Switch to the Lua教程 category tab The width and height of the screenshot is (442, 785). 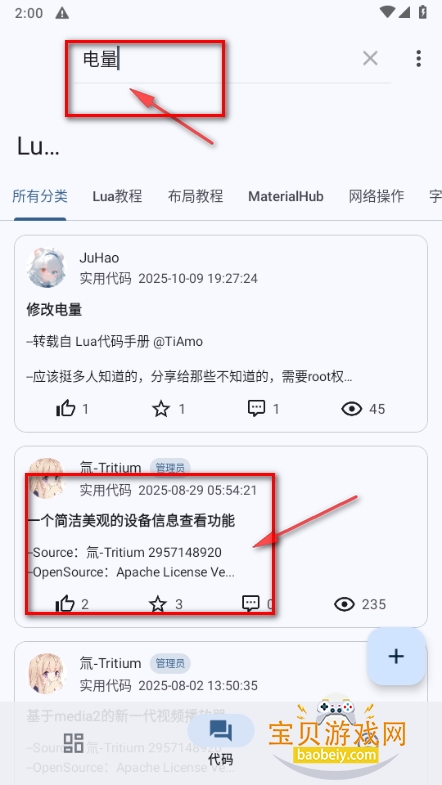[117, 196]
